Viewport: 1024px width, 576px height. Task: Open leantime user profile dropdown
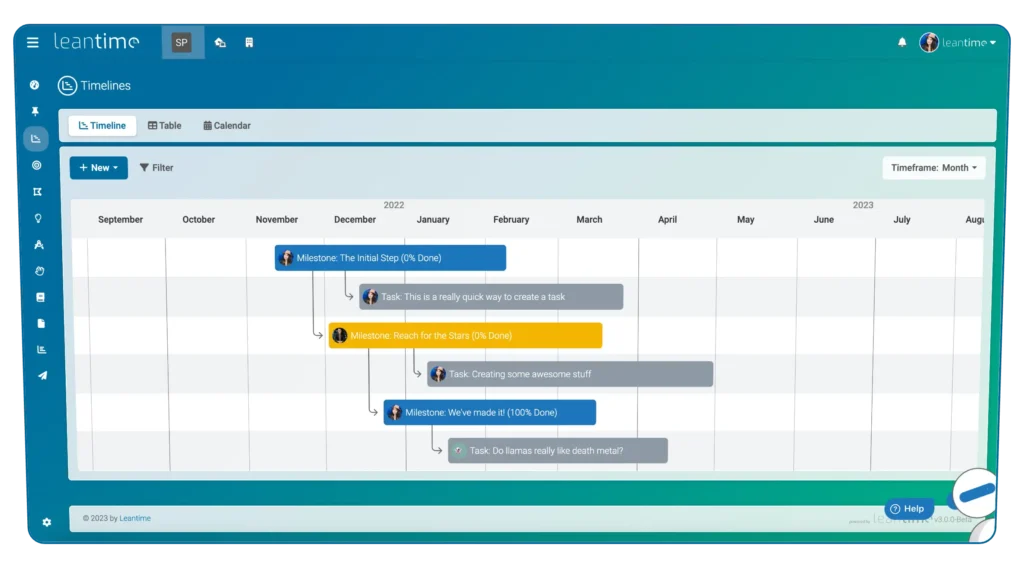[968, 42]
